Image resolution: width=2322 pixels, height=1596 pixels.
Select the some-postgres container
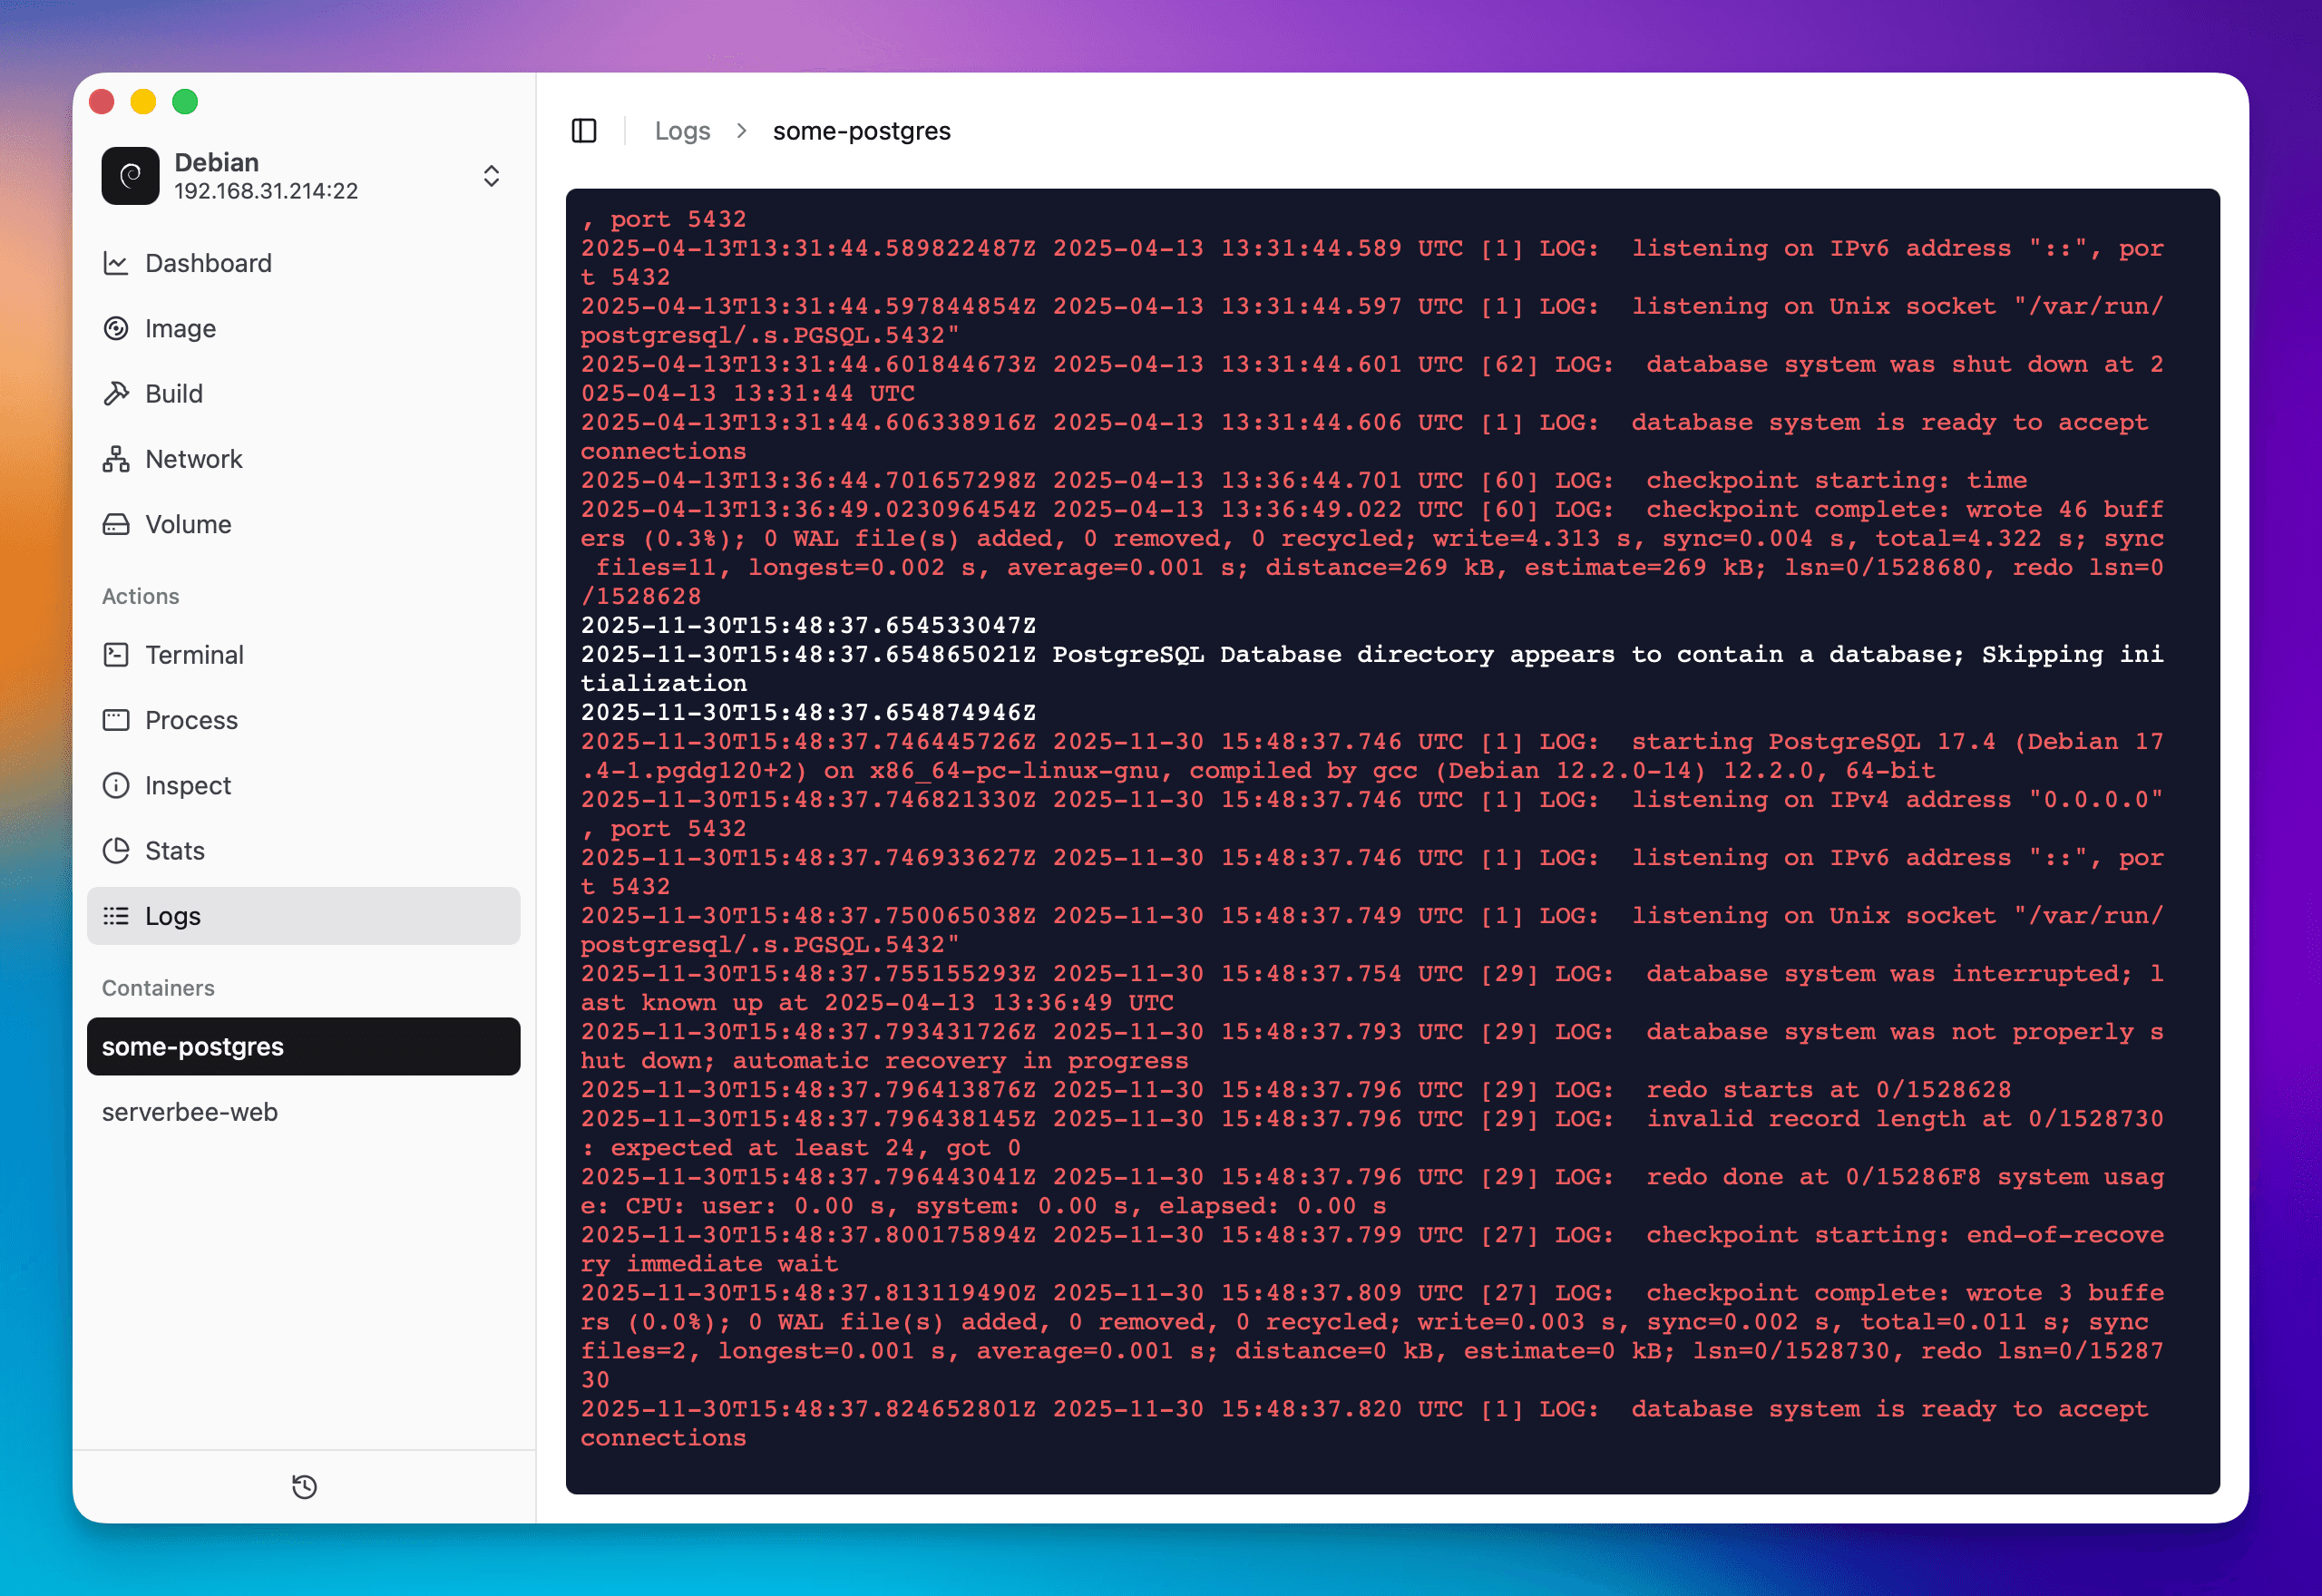(x=192, y=1047)
